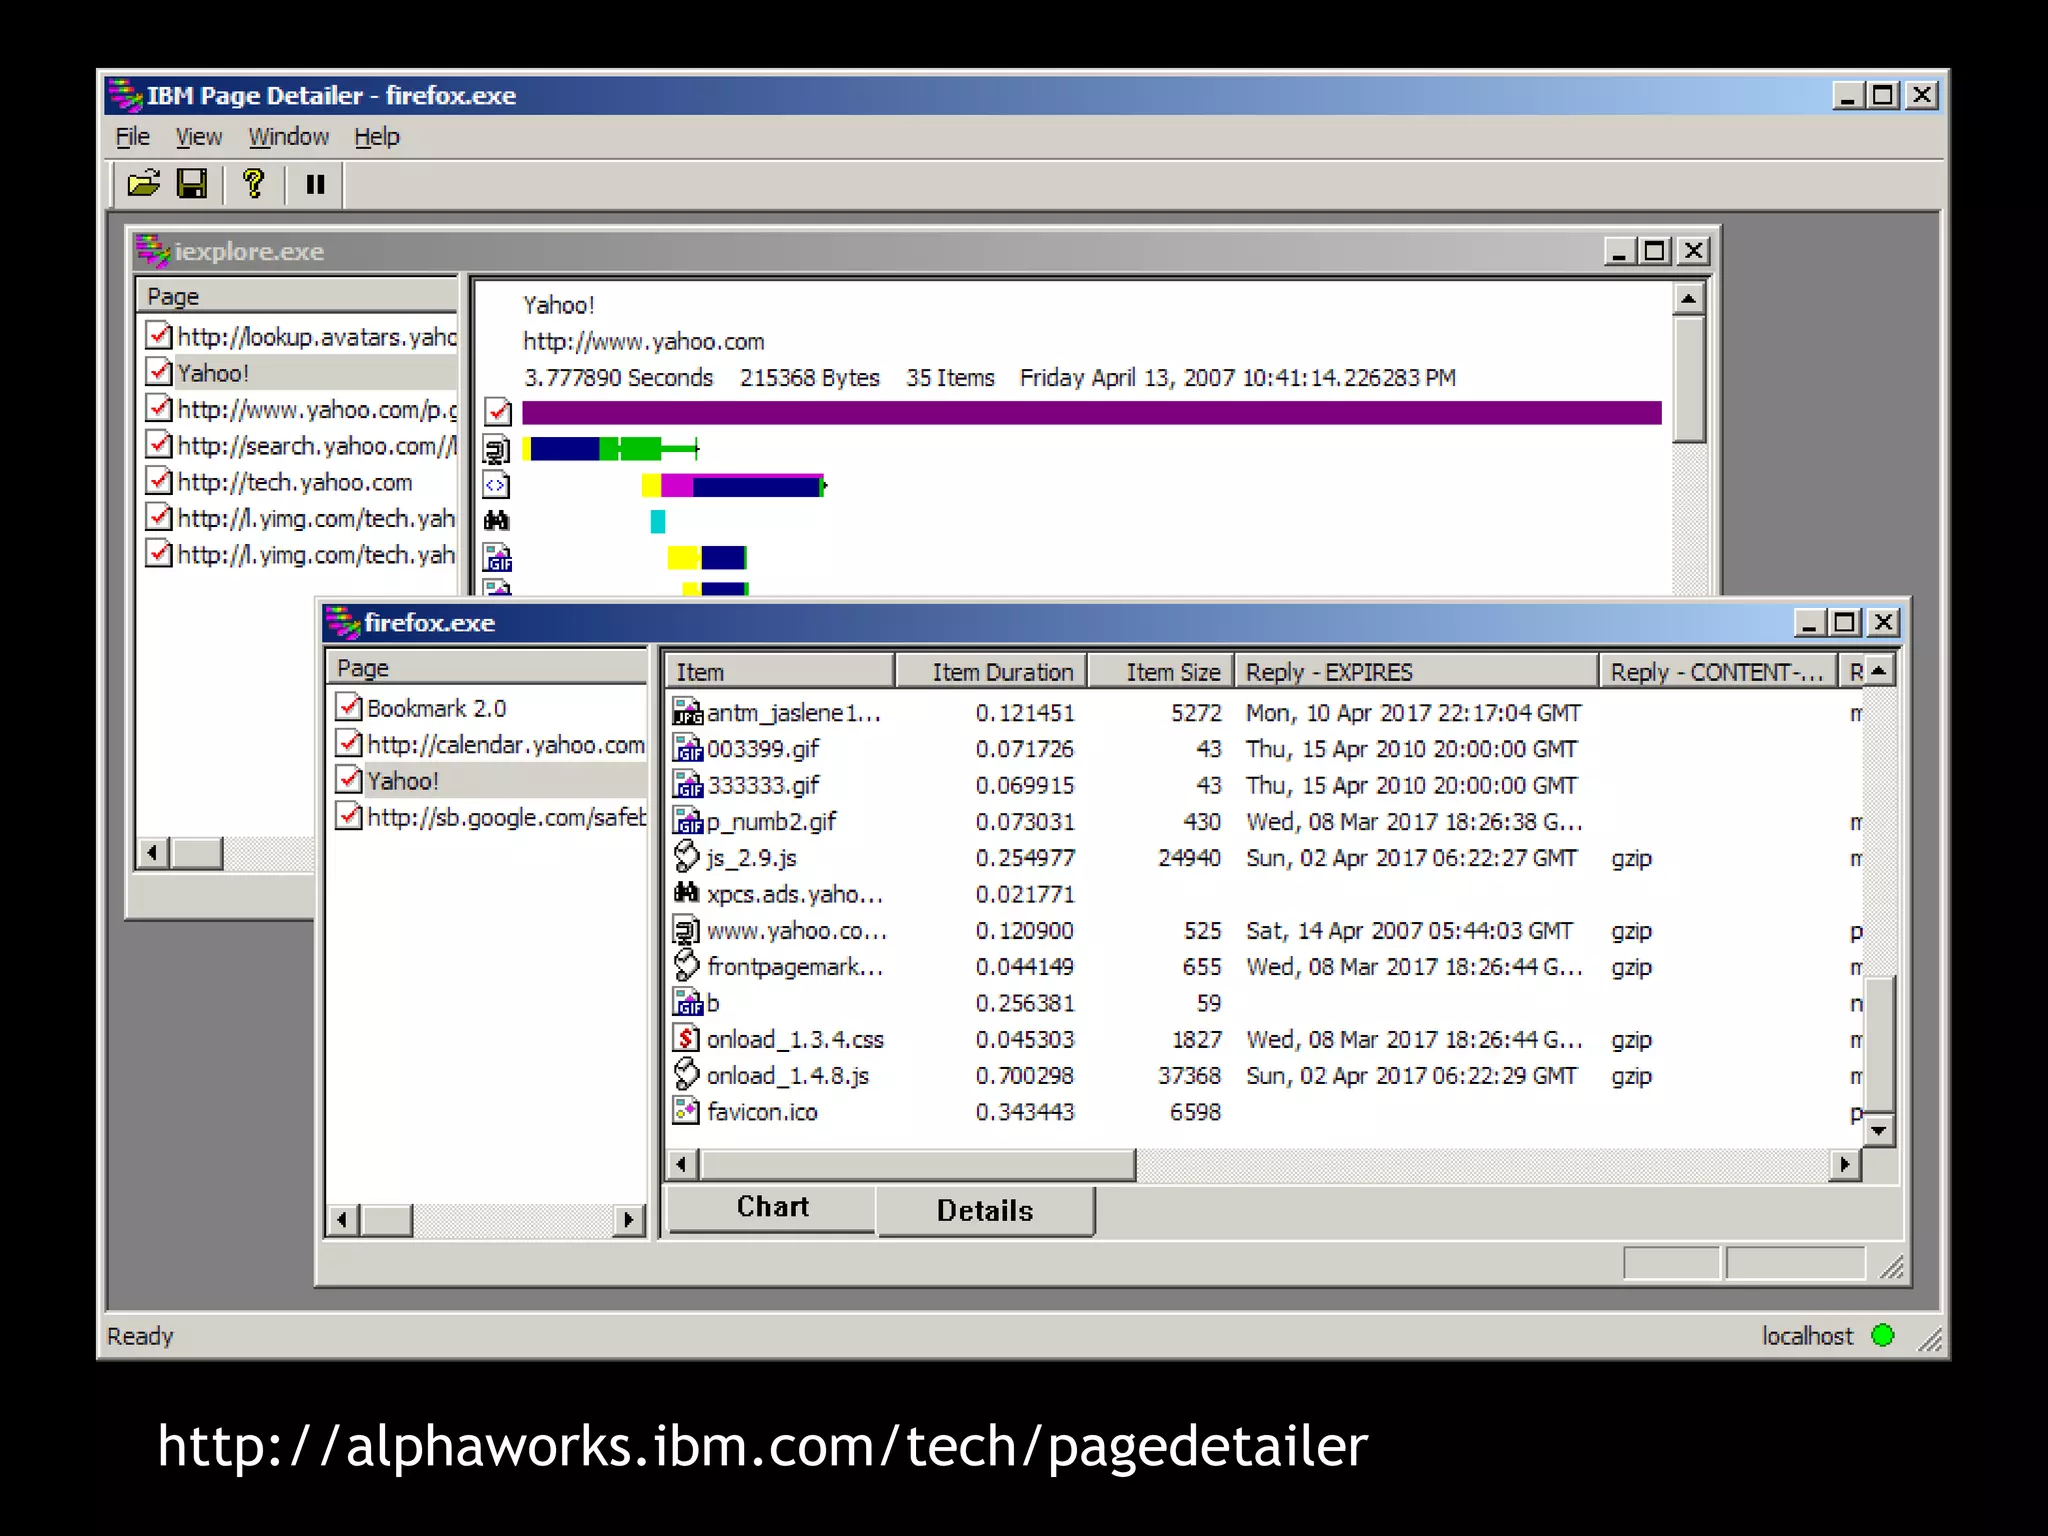2048x1536 pixels.
Task: Click the www.yahoo.co page icon
Action: tap(687, 930)
